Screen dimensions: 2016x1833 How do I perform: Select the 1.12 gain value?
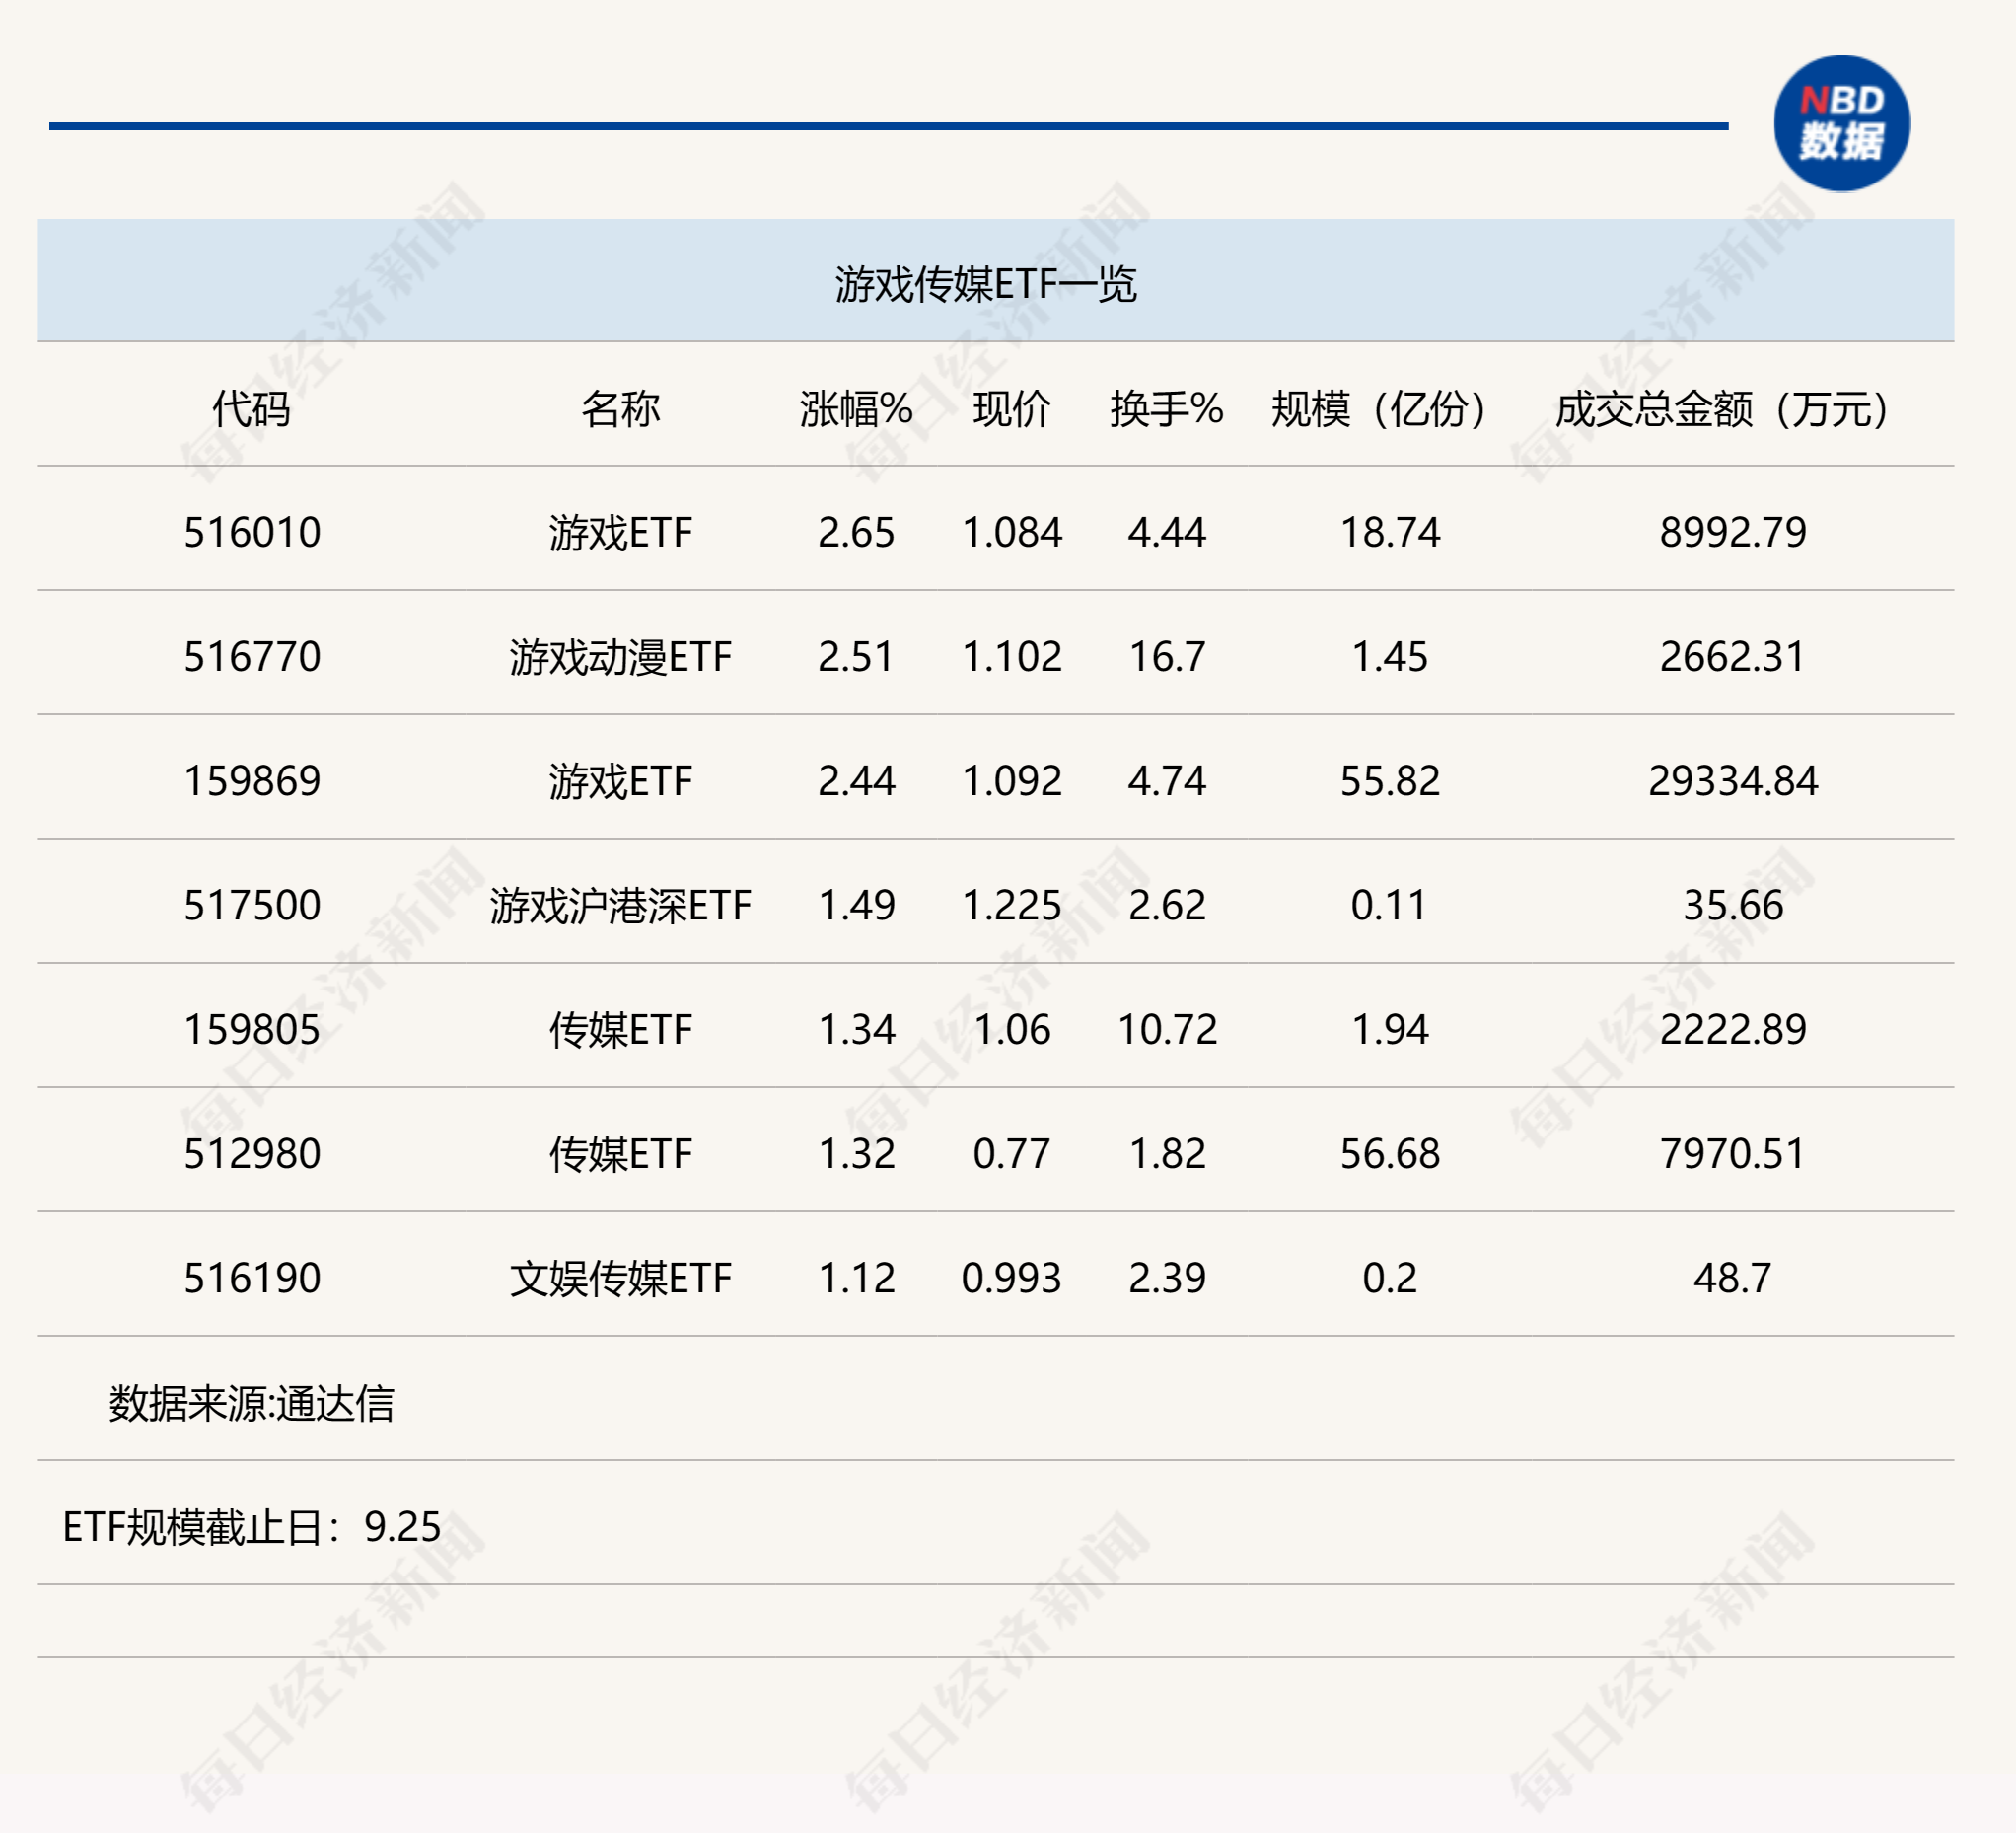point(856,1279)
